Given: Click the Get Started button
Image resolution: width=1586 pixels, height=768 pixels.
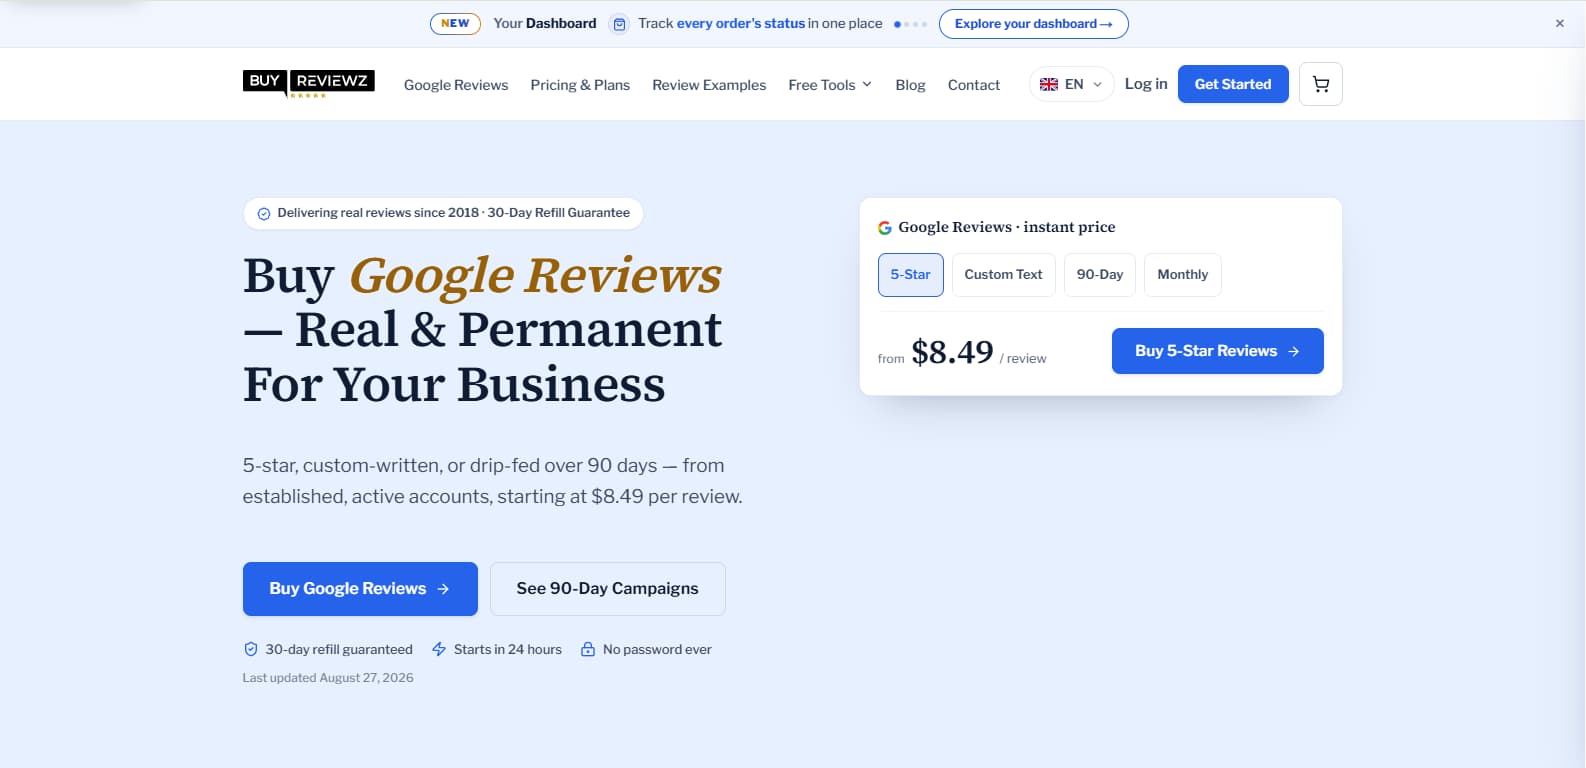Looking at the screenshot, I should pos(1233,84).
